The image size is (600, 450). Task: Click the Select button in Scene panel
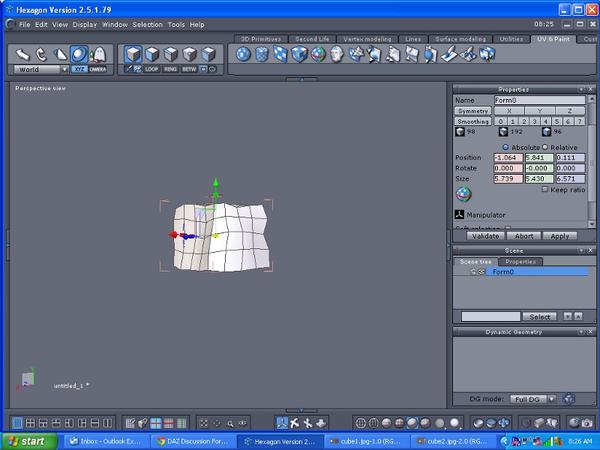pos(540,317)
